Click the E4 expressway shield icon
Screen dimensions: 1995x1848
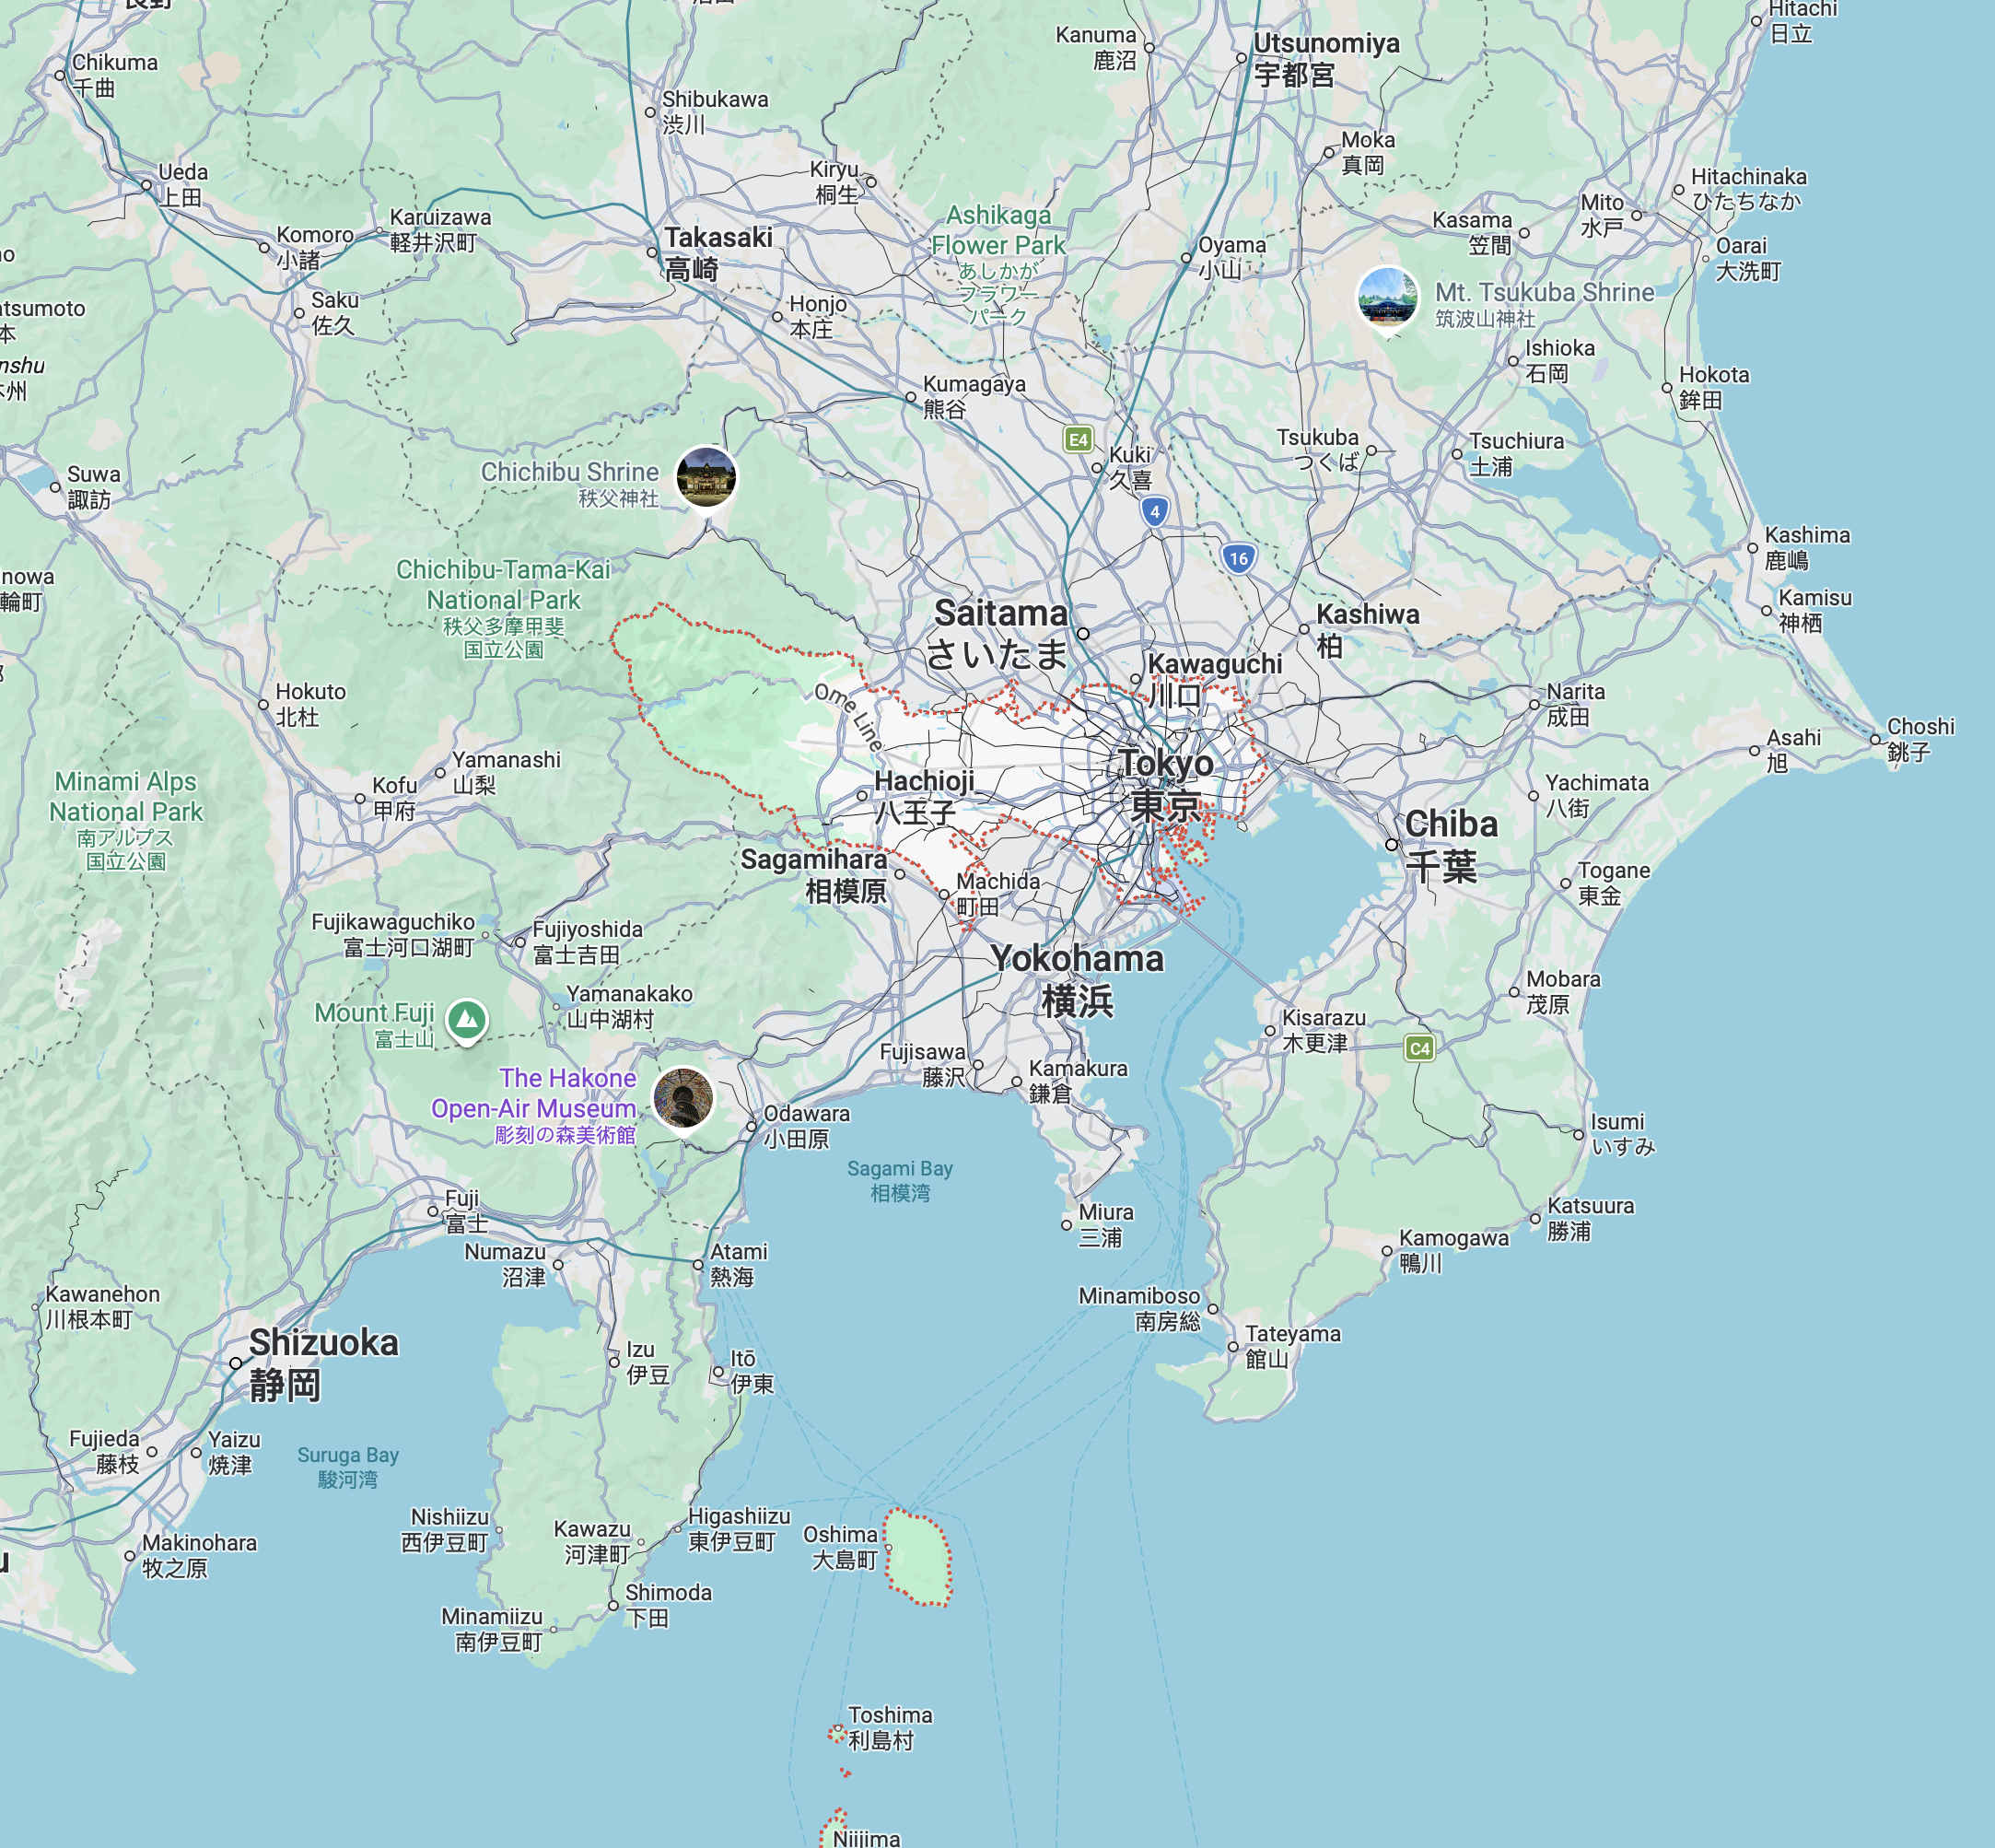(x=1077, y=439)
